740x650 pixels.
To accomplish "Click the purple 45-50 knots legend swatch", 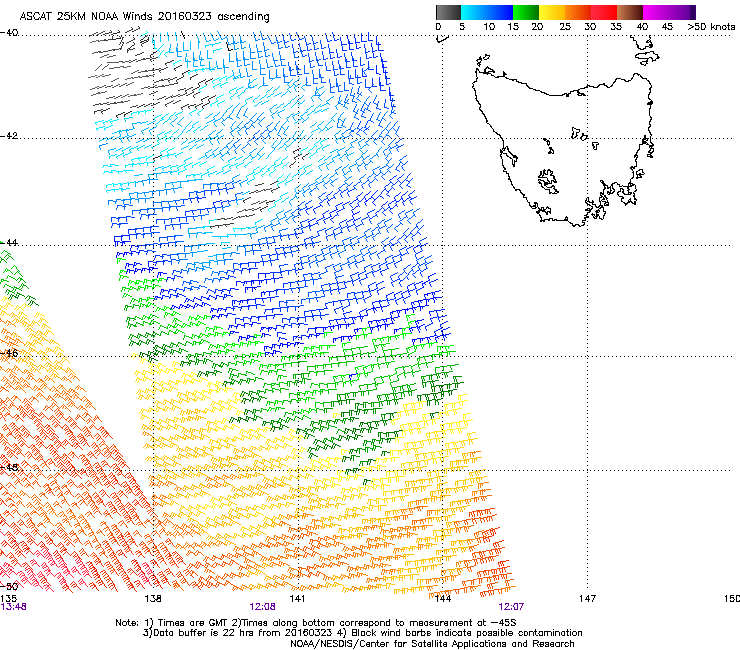I will coord(682,12).
